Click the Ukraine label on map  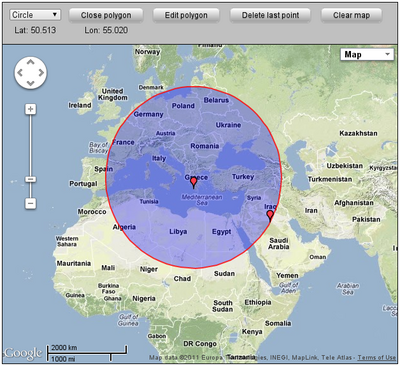pos(228,125)
